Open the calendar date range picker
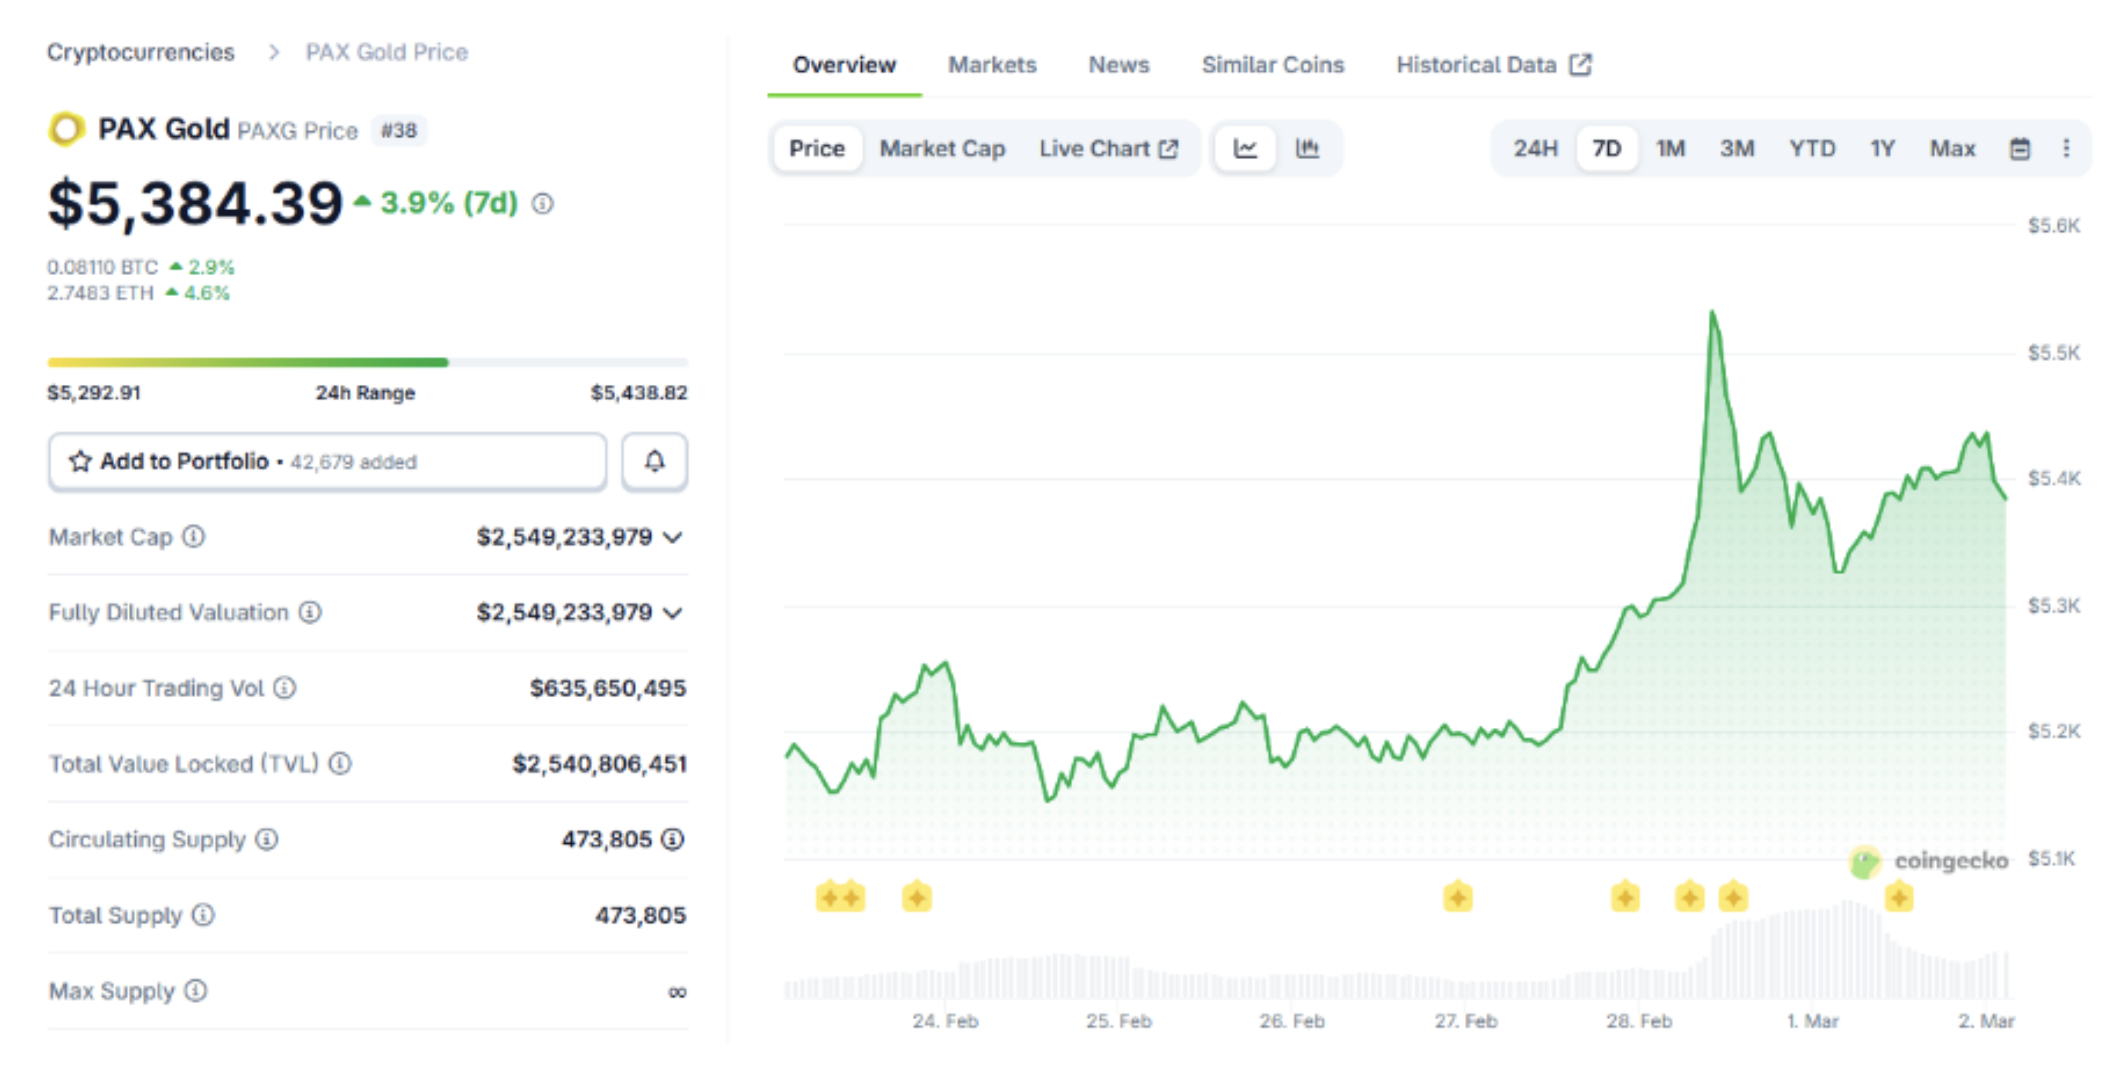Viewport: 2114px width, 1082px height. click(x=2019, y=149)
